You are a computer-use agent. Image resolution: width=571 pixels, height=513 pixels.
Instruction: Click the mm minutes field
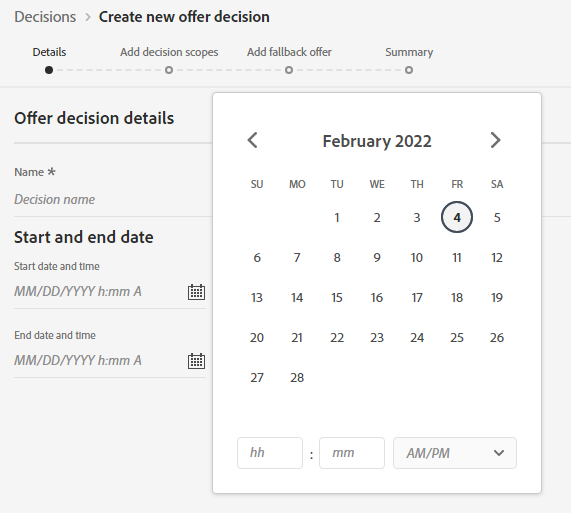pyautogui.click(x=352, y=453)
